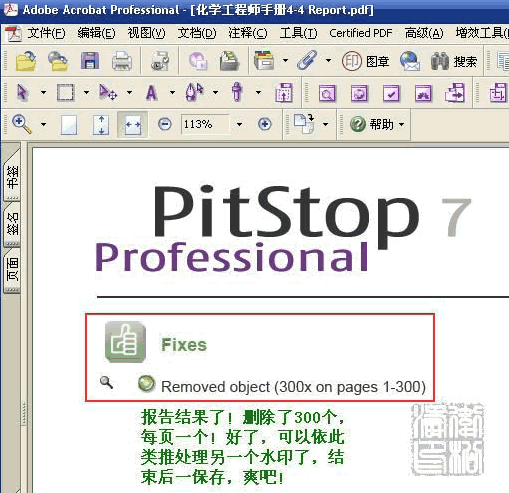Screen dimensions: 509x493
Task: Open the Organizer icon
Action: tap(230, 61)
